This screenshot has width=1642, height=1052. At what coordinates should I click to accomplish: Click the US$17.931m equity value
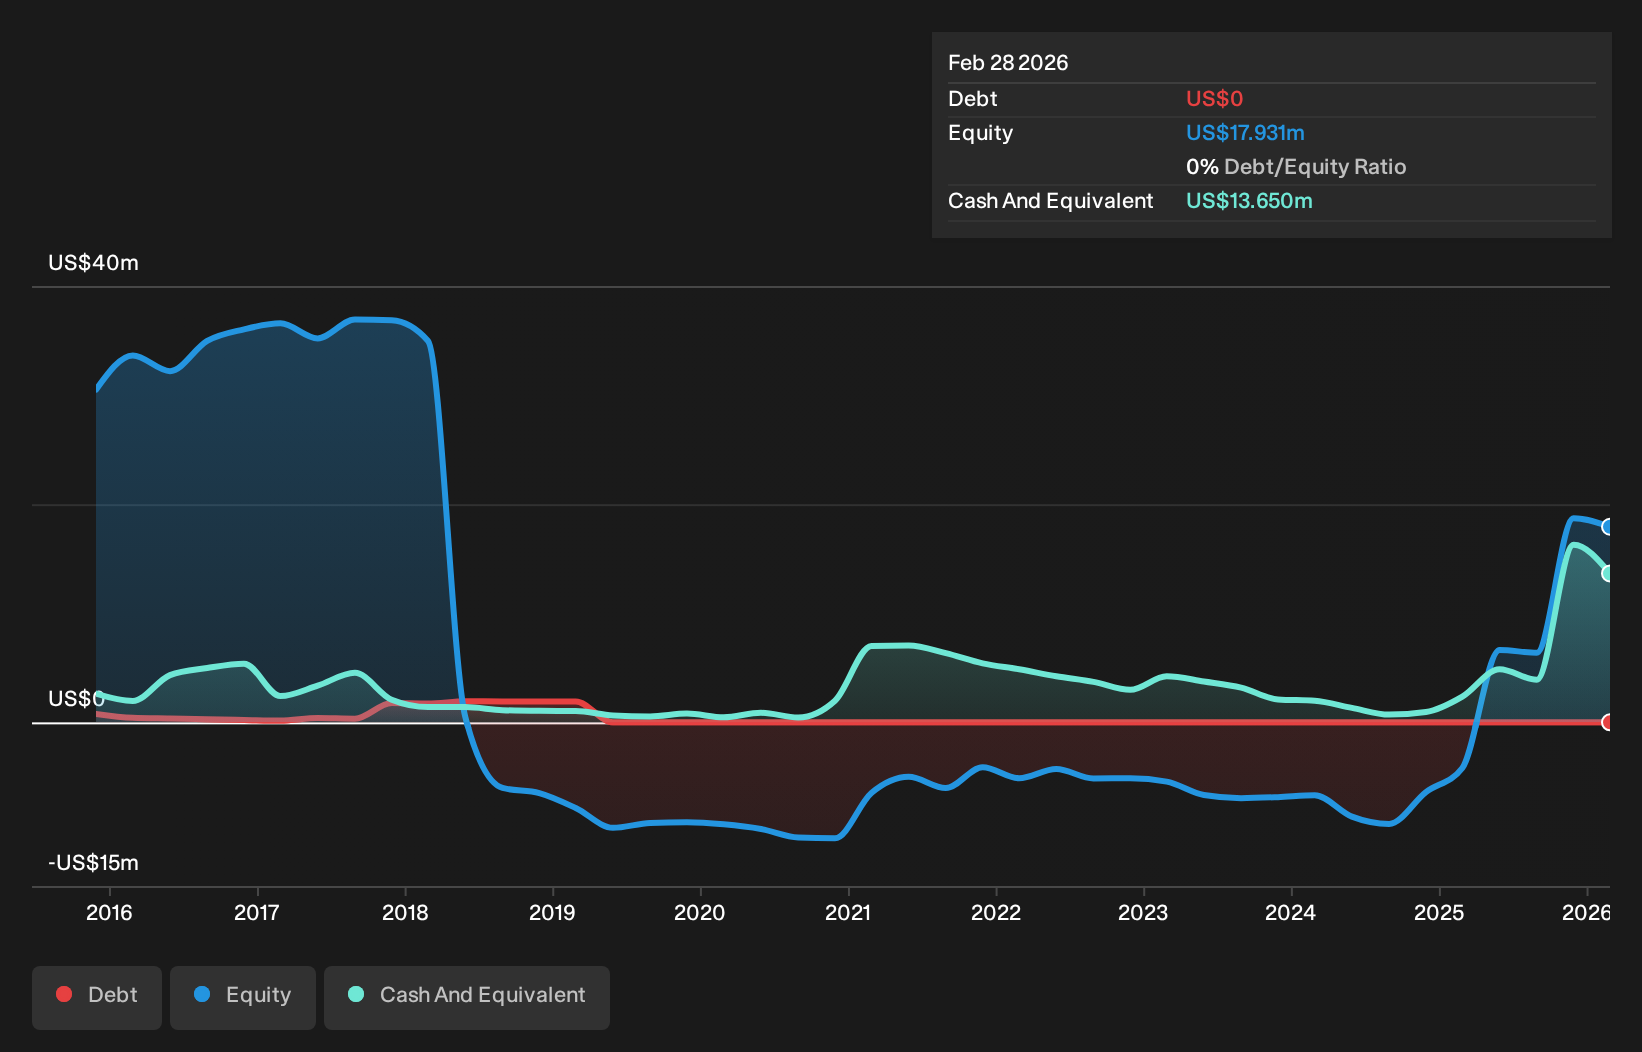[x=1245, y=133]
